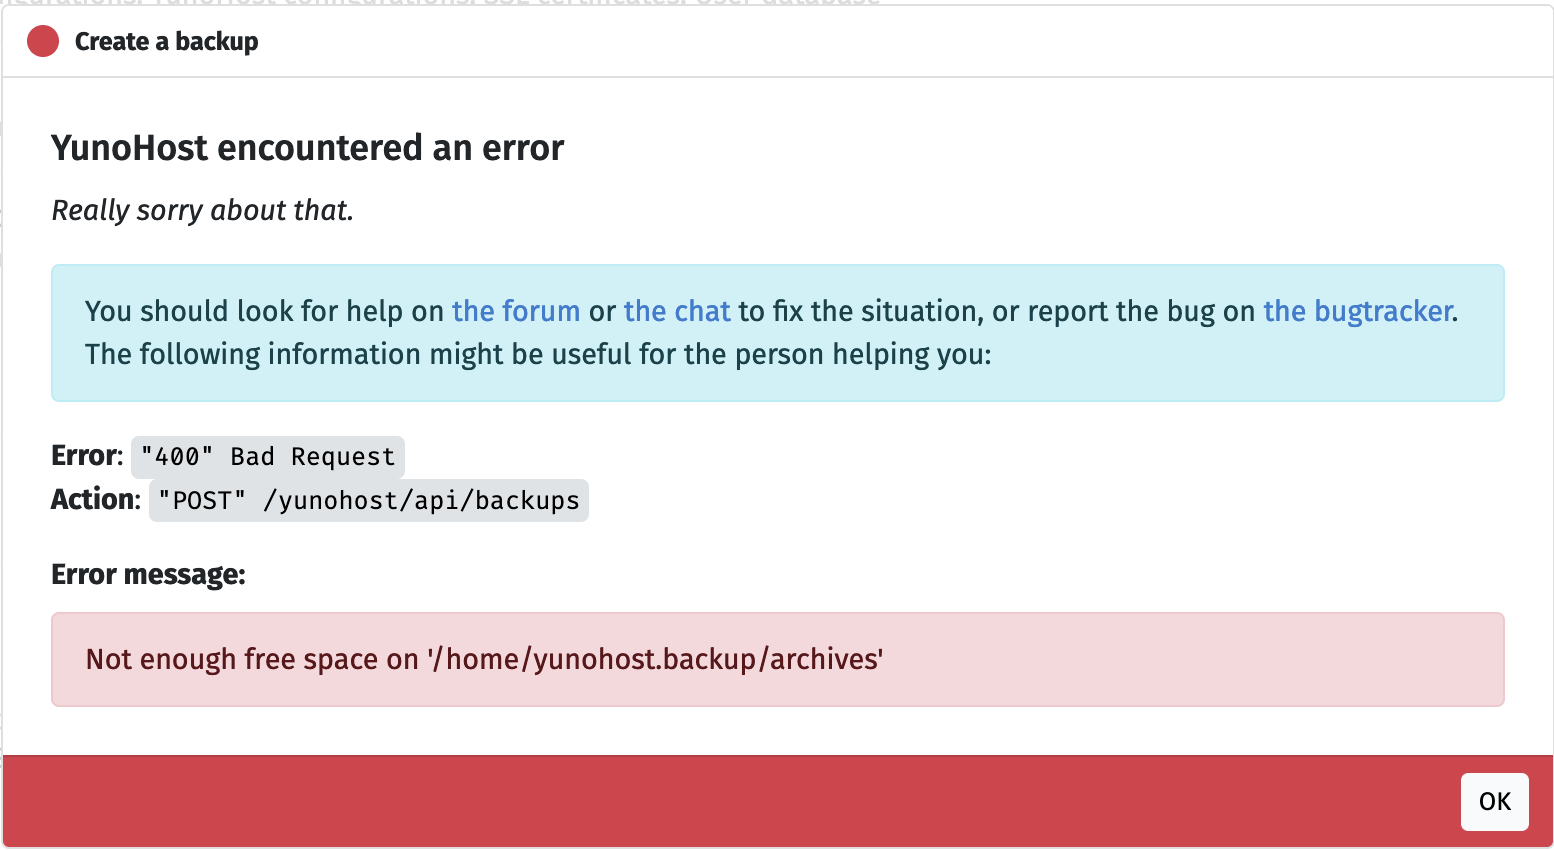Open the forum help link
This screenshot has width=1554, height=850.
[516, 311]
